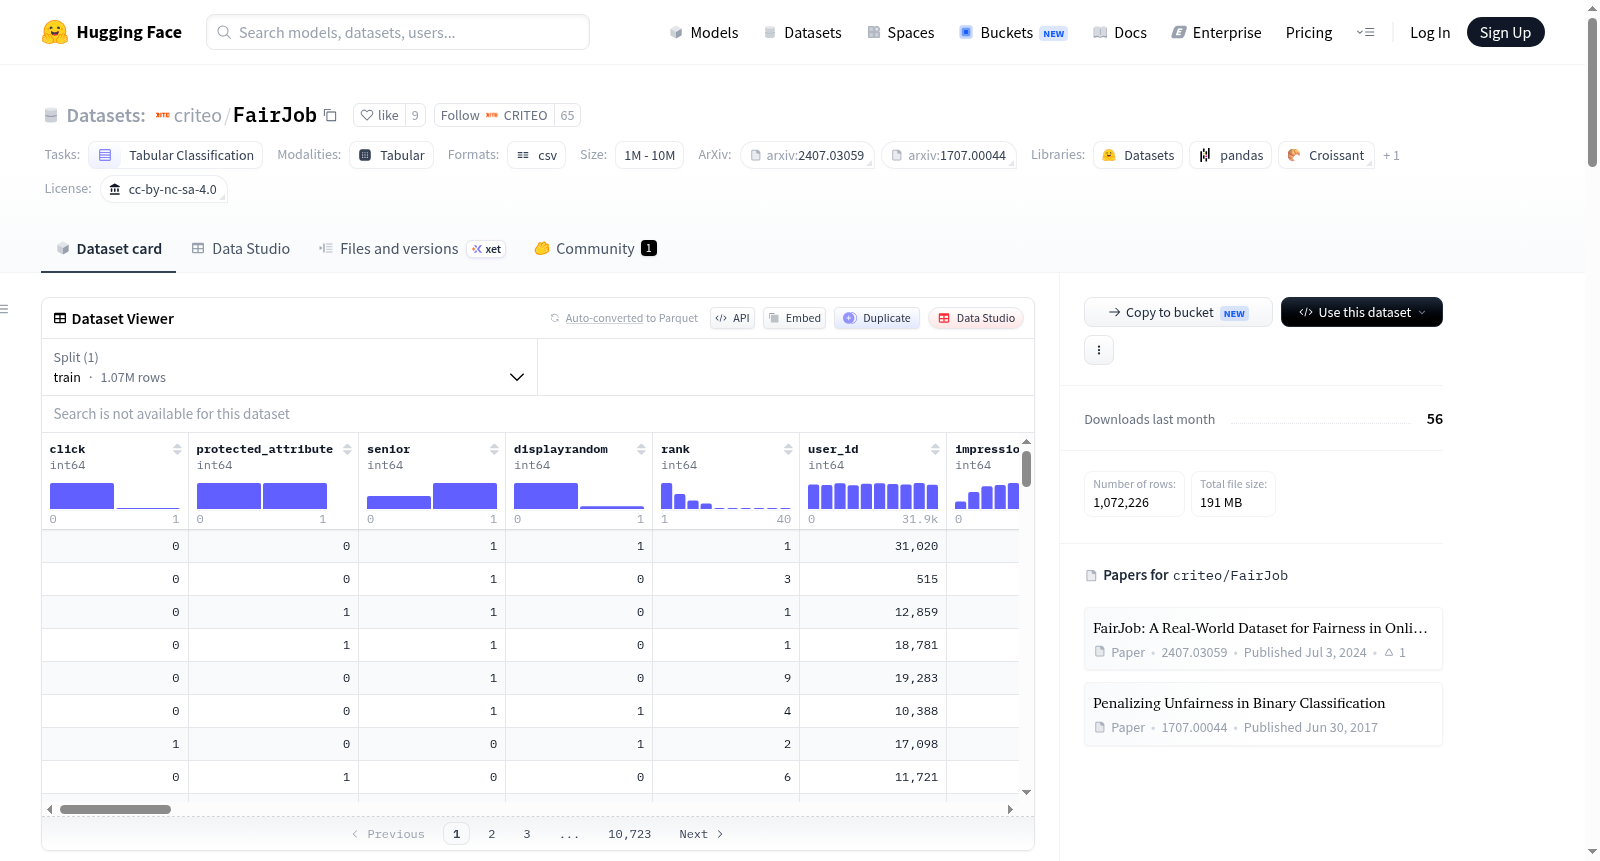Open the left sidebar menu icon
Screen dimensions: 1600x861
(x=4, y=309)
